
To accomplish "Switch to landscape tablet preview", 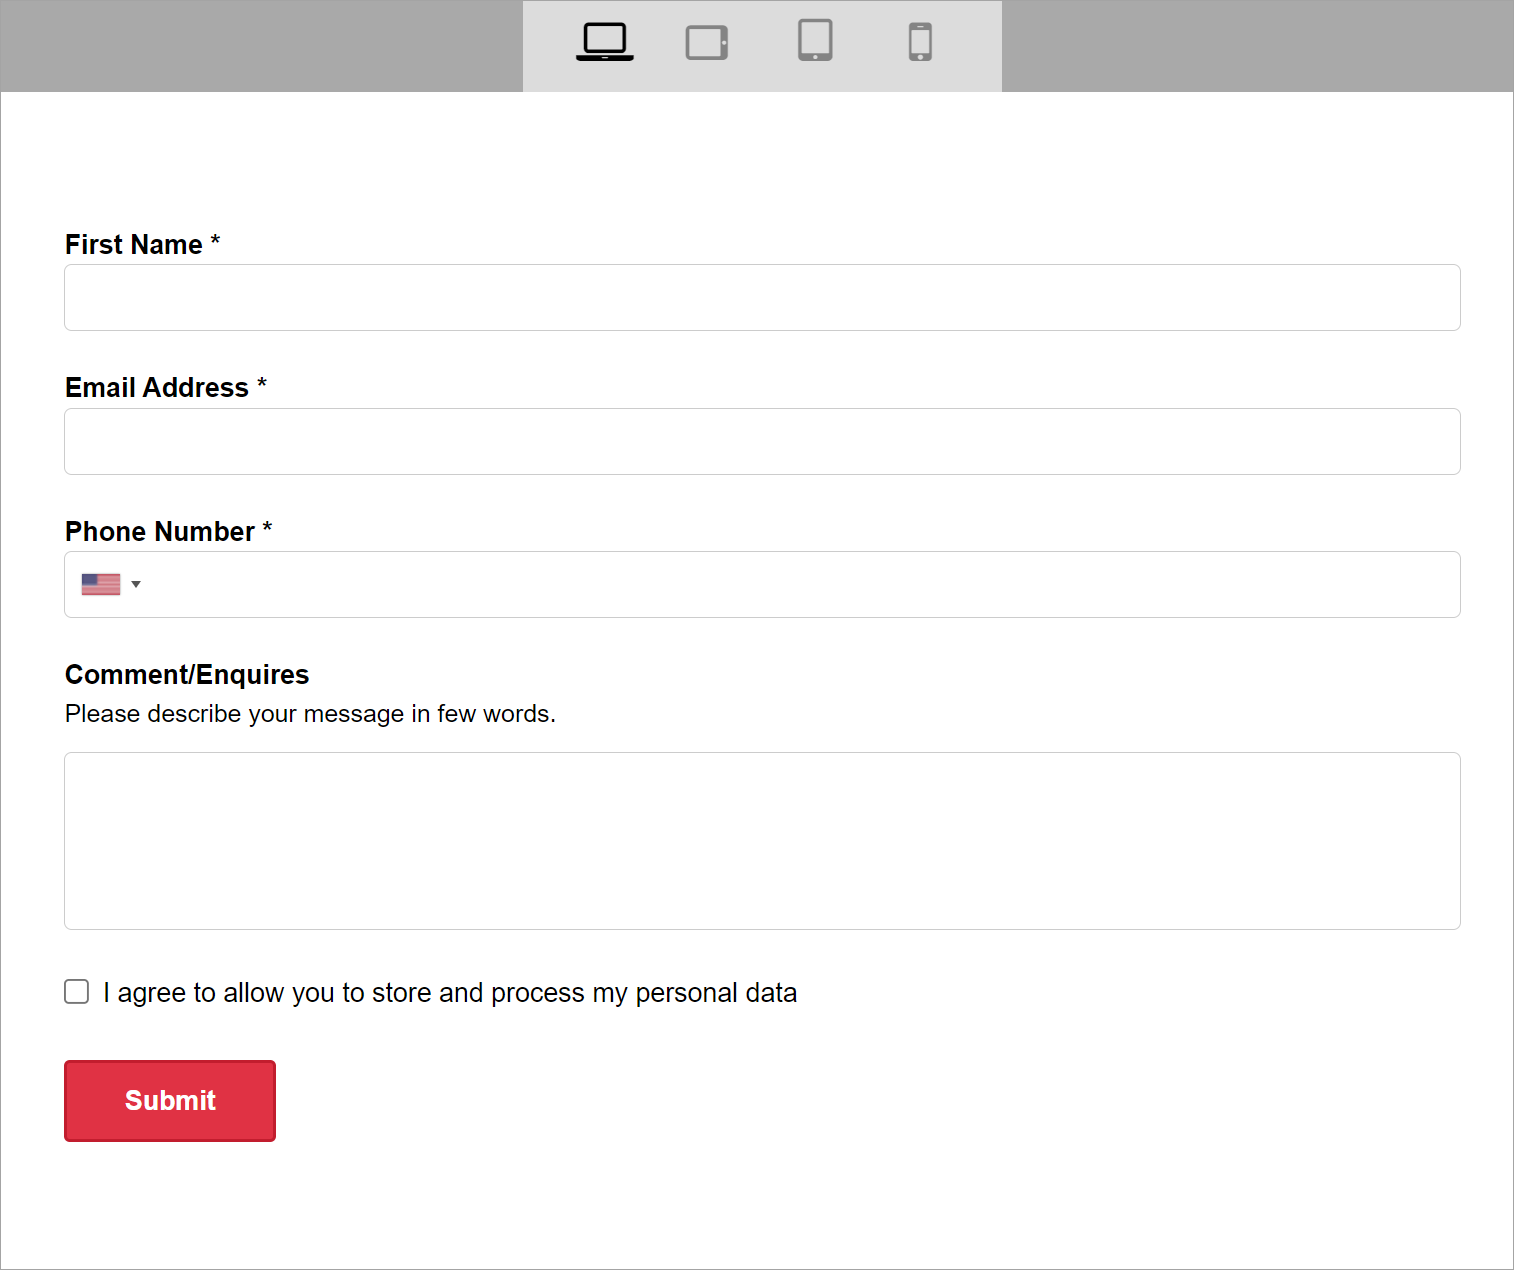I will pyautogui.click(x=707, y=43).
